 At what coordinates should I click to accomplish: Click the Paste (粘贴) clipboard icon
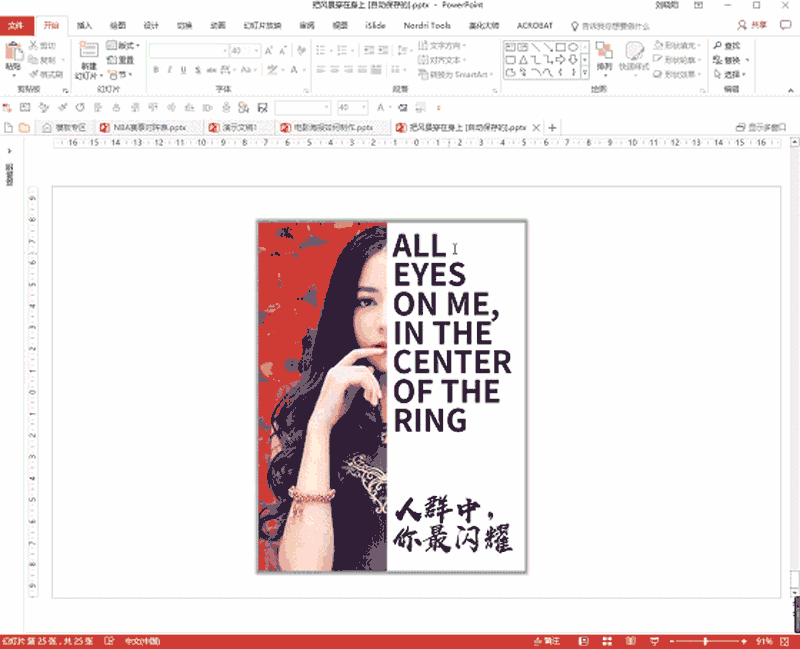[x=13, y=52]
